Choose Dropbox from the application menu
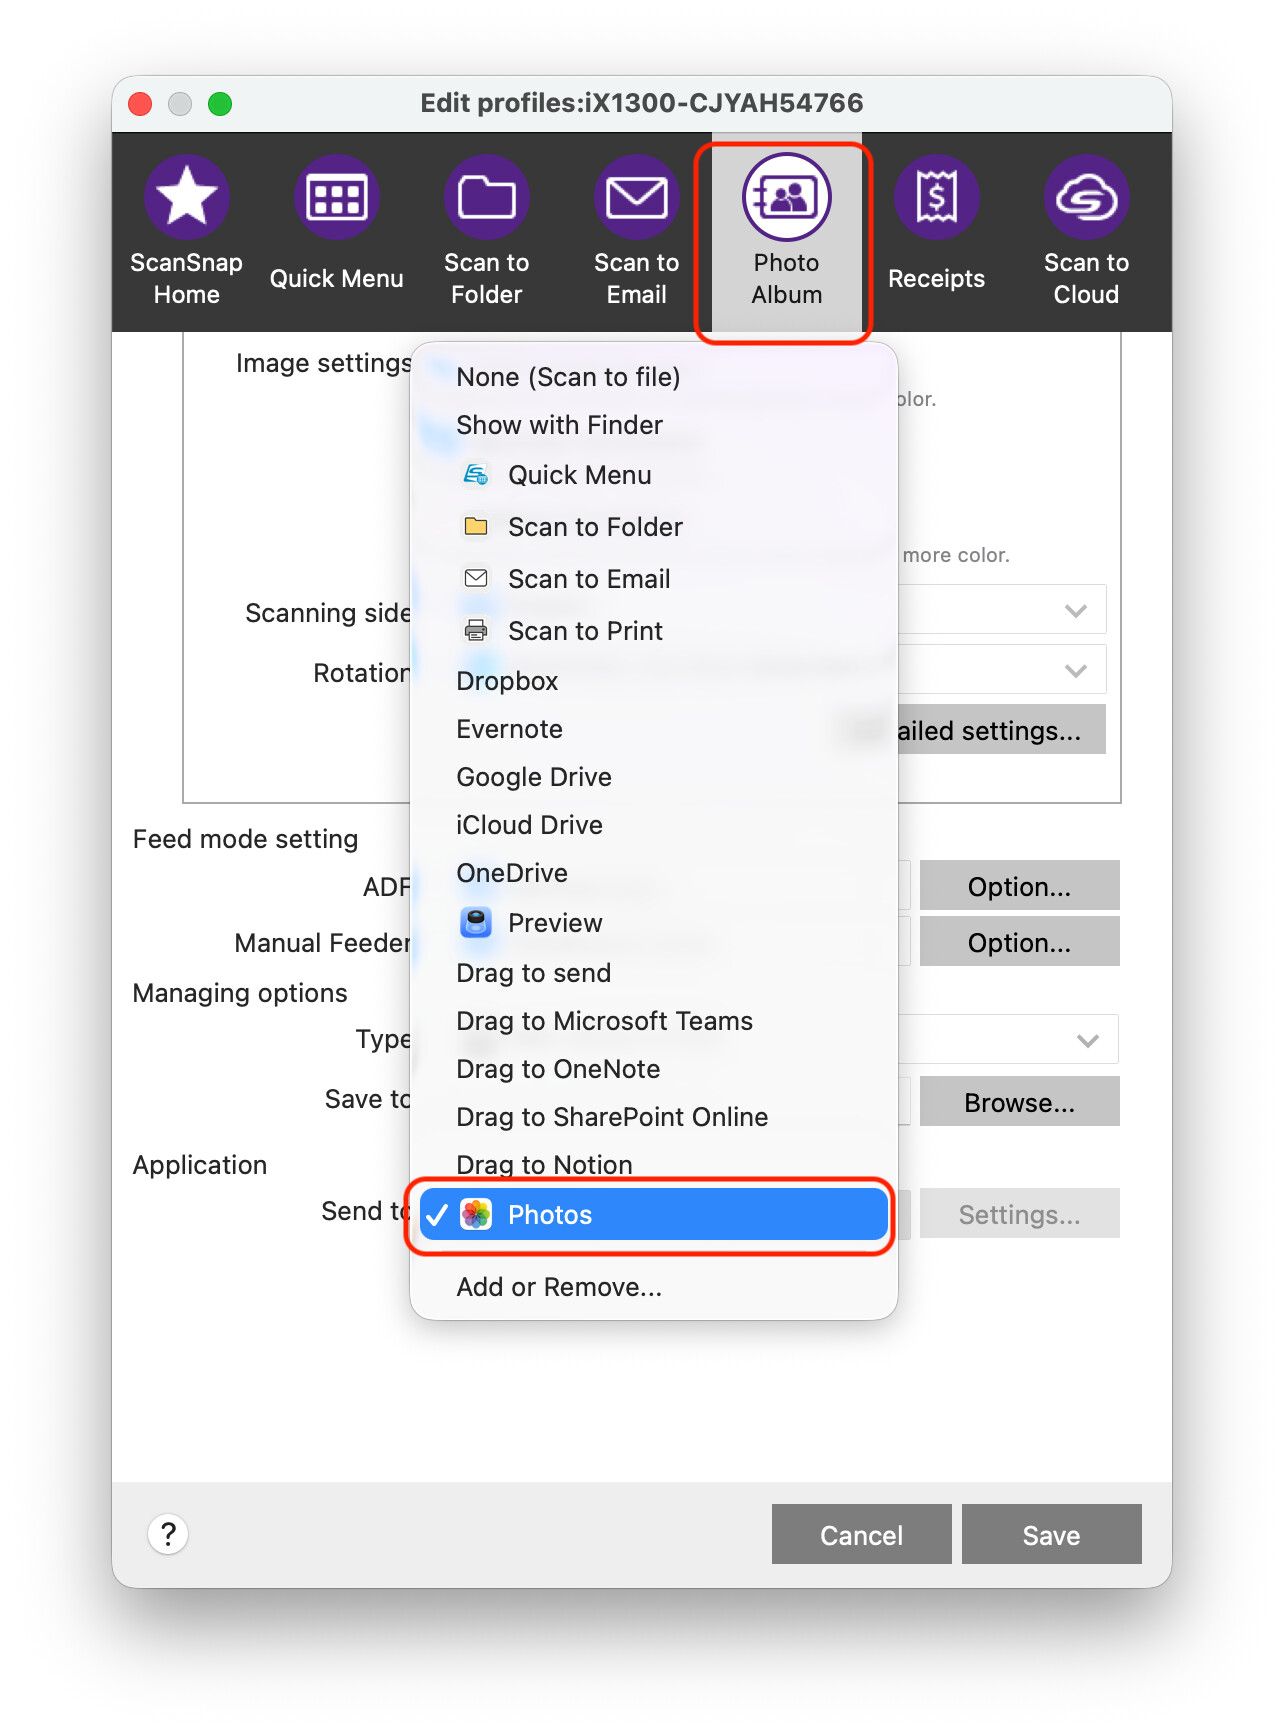1284x1736 pixels. tap(507, 681)
